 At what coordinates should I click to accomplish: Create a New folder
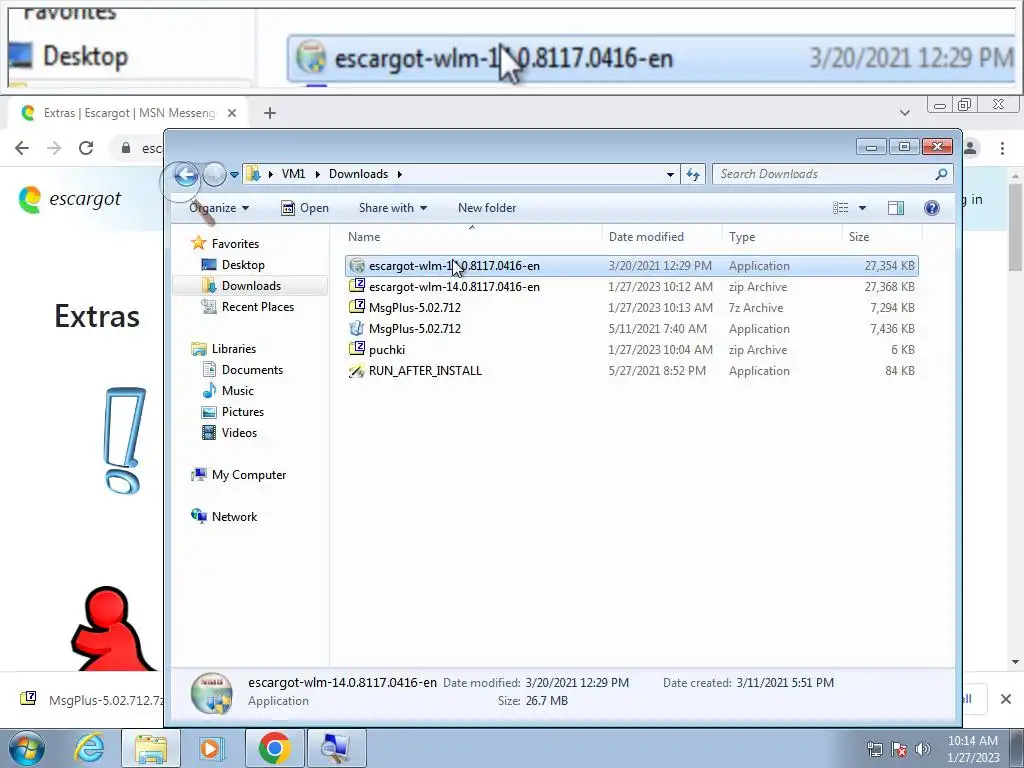tap(487, 208)
